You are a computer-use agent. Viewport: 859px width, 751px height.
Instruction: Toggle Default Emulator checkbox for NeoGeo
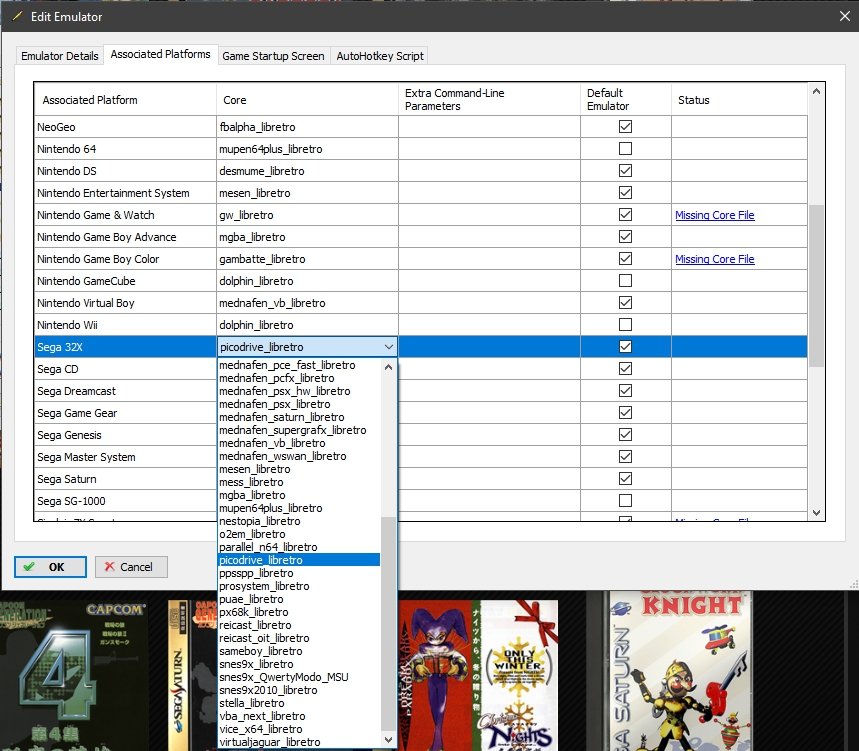coord(625,127)
